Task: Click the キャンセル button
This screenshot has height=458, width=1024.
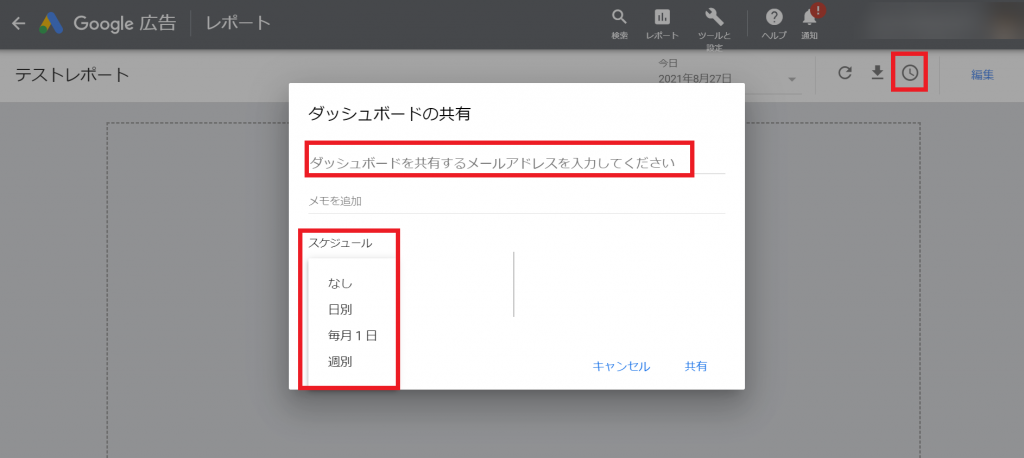Action: pyautogui.click(x=621, y=367)
